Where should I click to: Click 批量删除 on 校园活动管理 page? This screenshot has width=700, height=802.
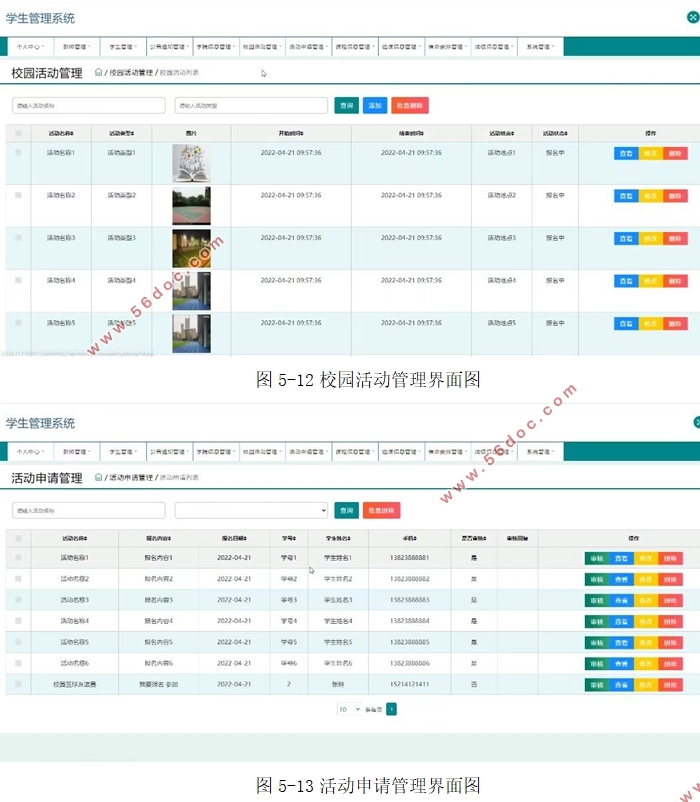[x=410, y=105]
